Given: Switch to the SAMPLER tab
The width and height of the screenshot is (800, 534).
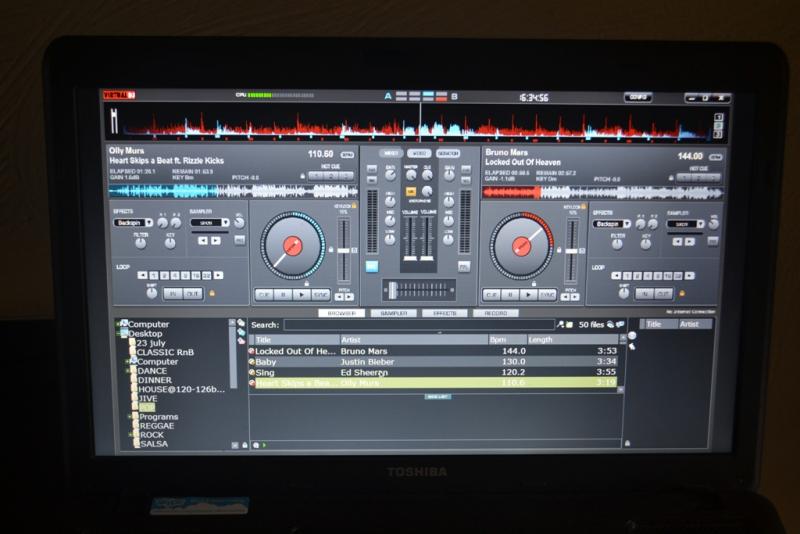Looking at the screenshot, I should click(393, 313).
